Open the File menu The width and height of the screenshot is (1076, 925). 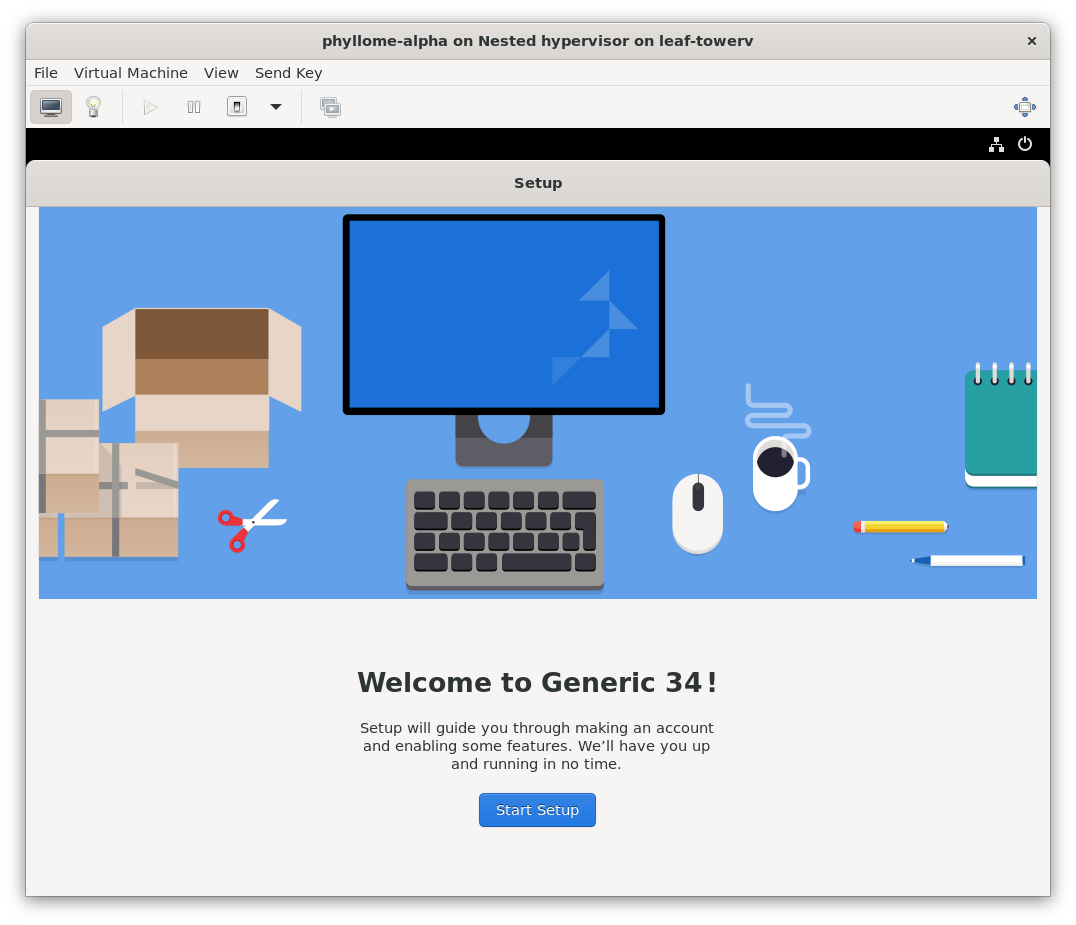pos(46,73)
